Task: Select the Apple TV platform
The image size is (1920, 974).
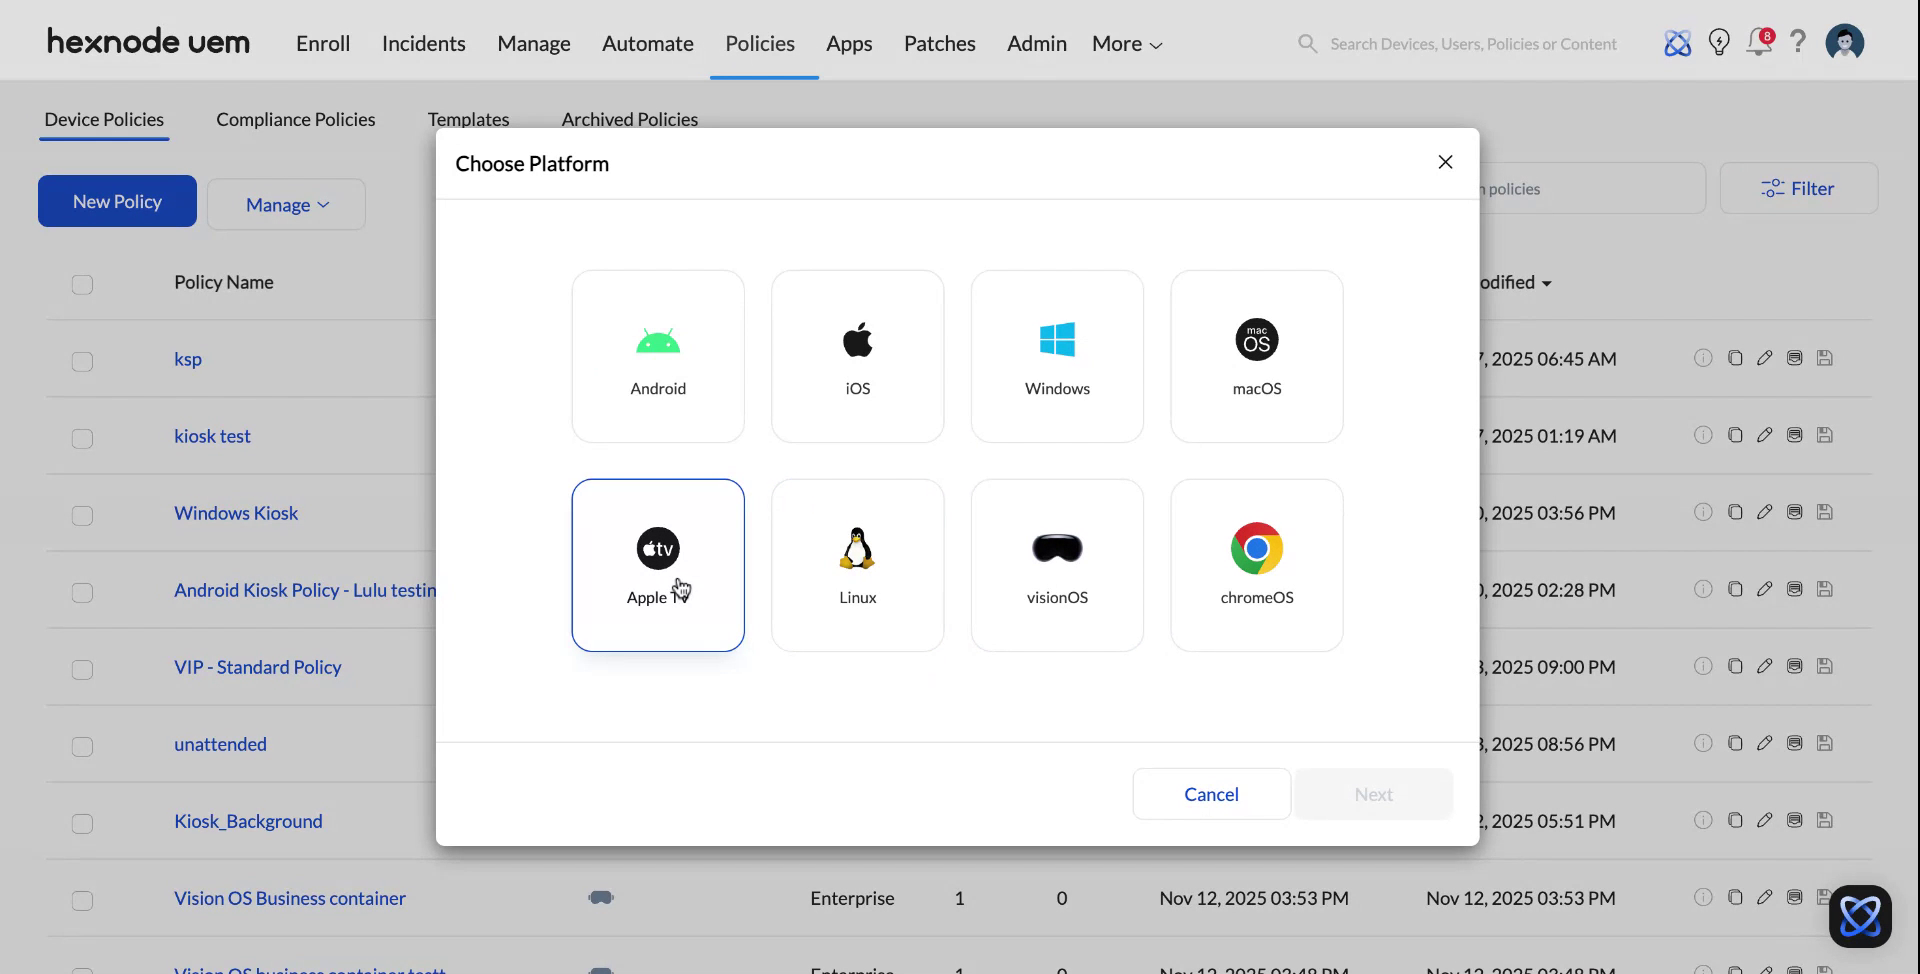Action: 657,565
